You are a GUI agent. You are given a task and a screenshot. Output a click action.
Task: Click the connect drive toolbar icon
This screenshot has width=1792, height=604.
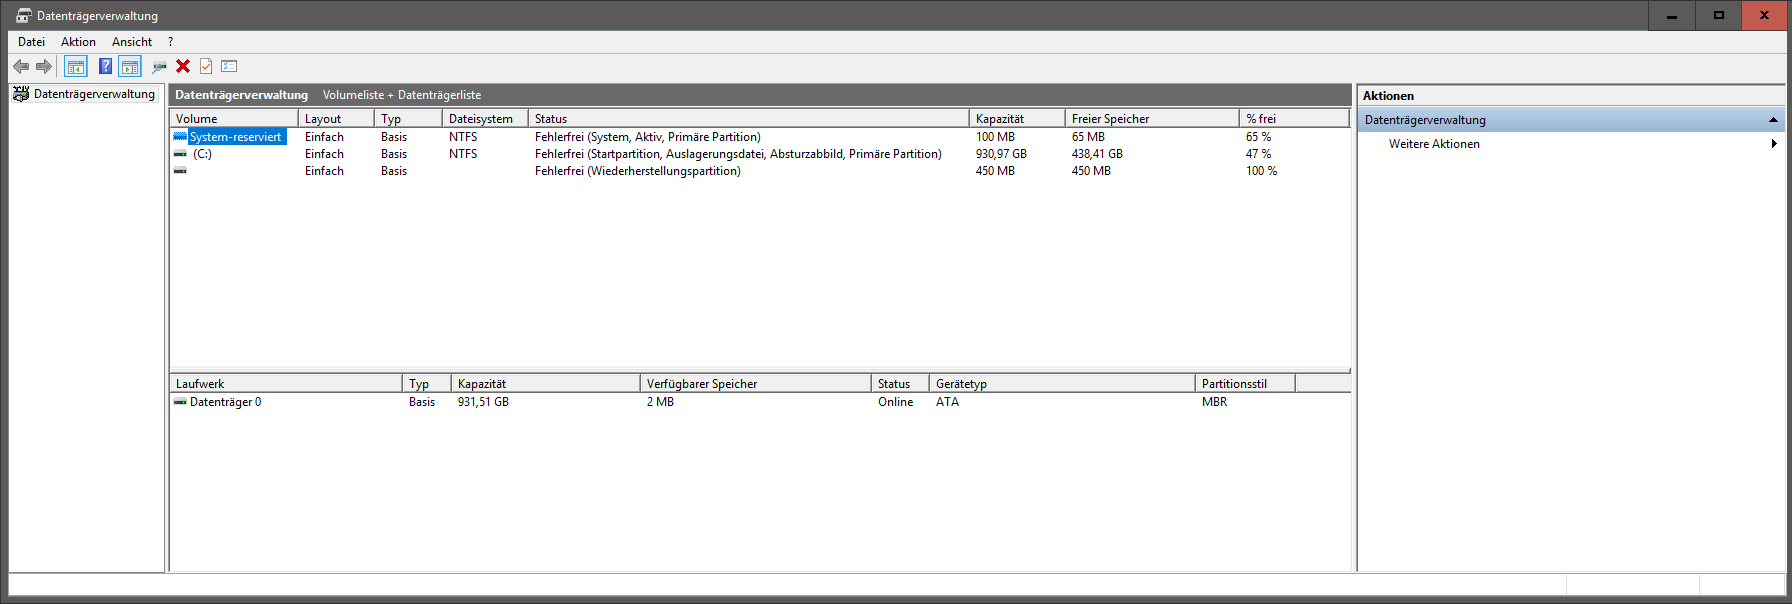point(159,67)
